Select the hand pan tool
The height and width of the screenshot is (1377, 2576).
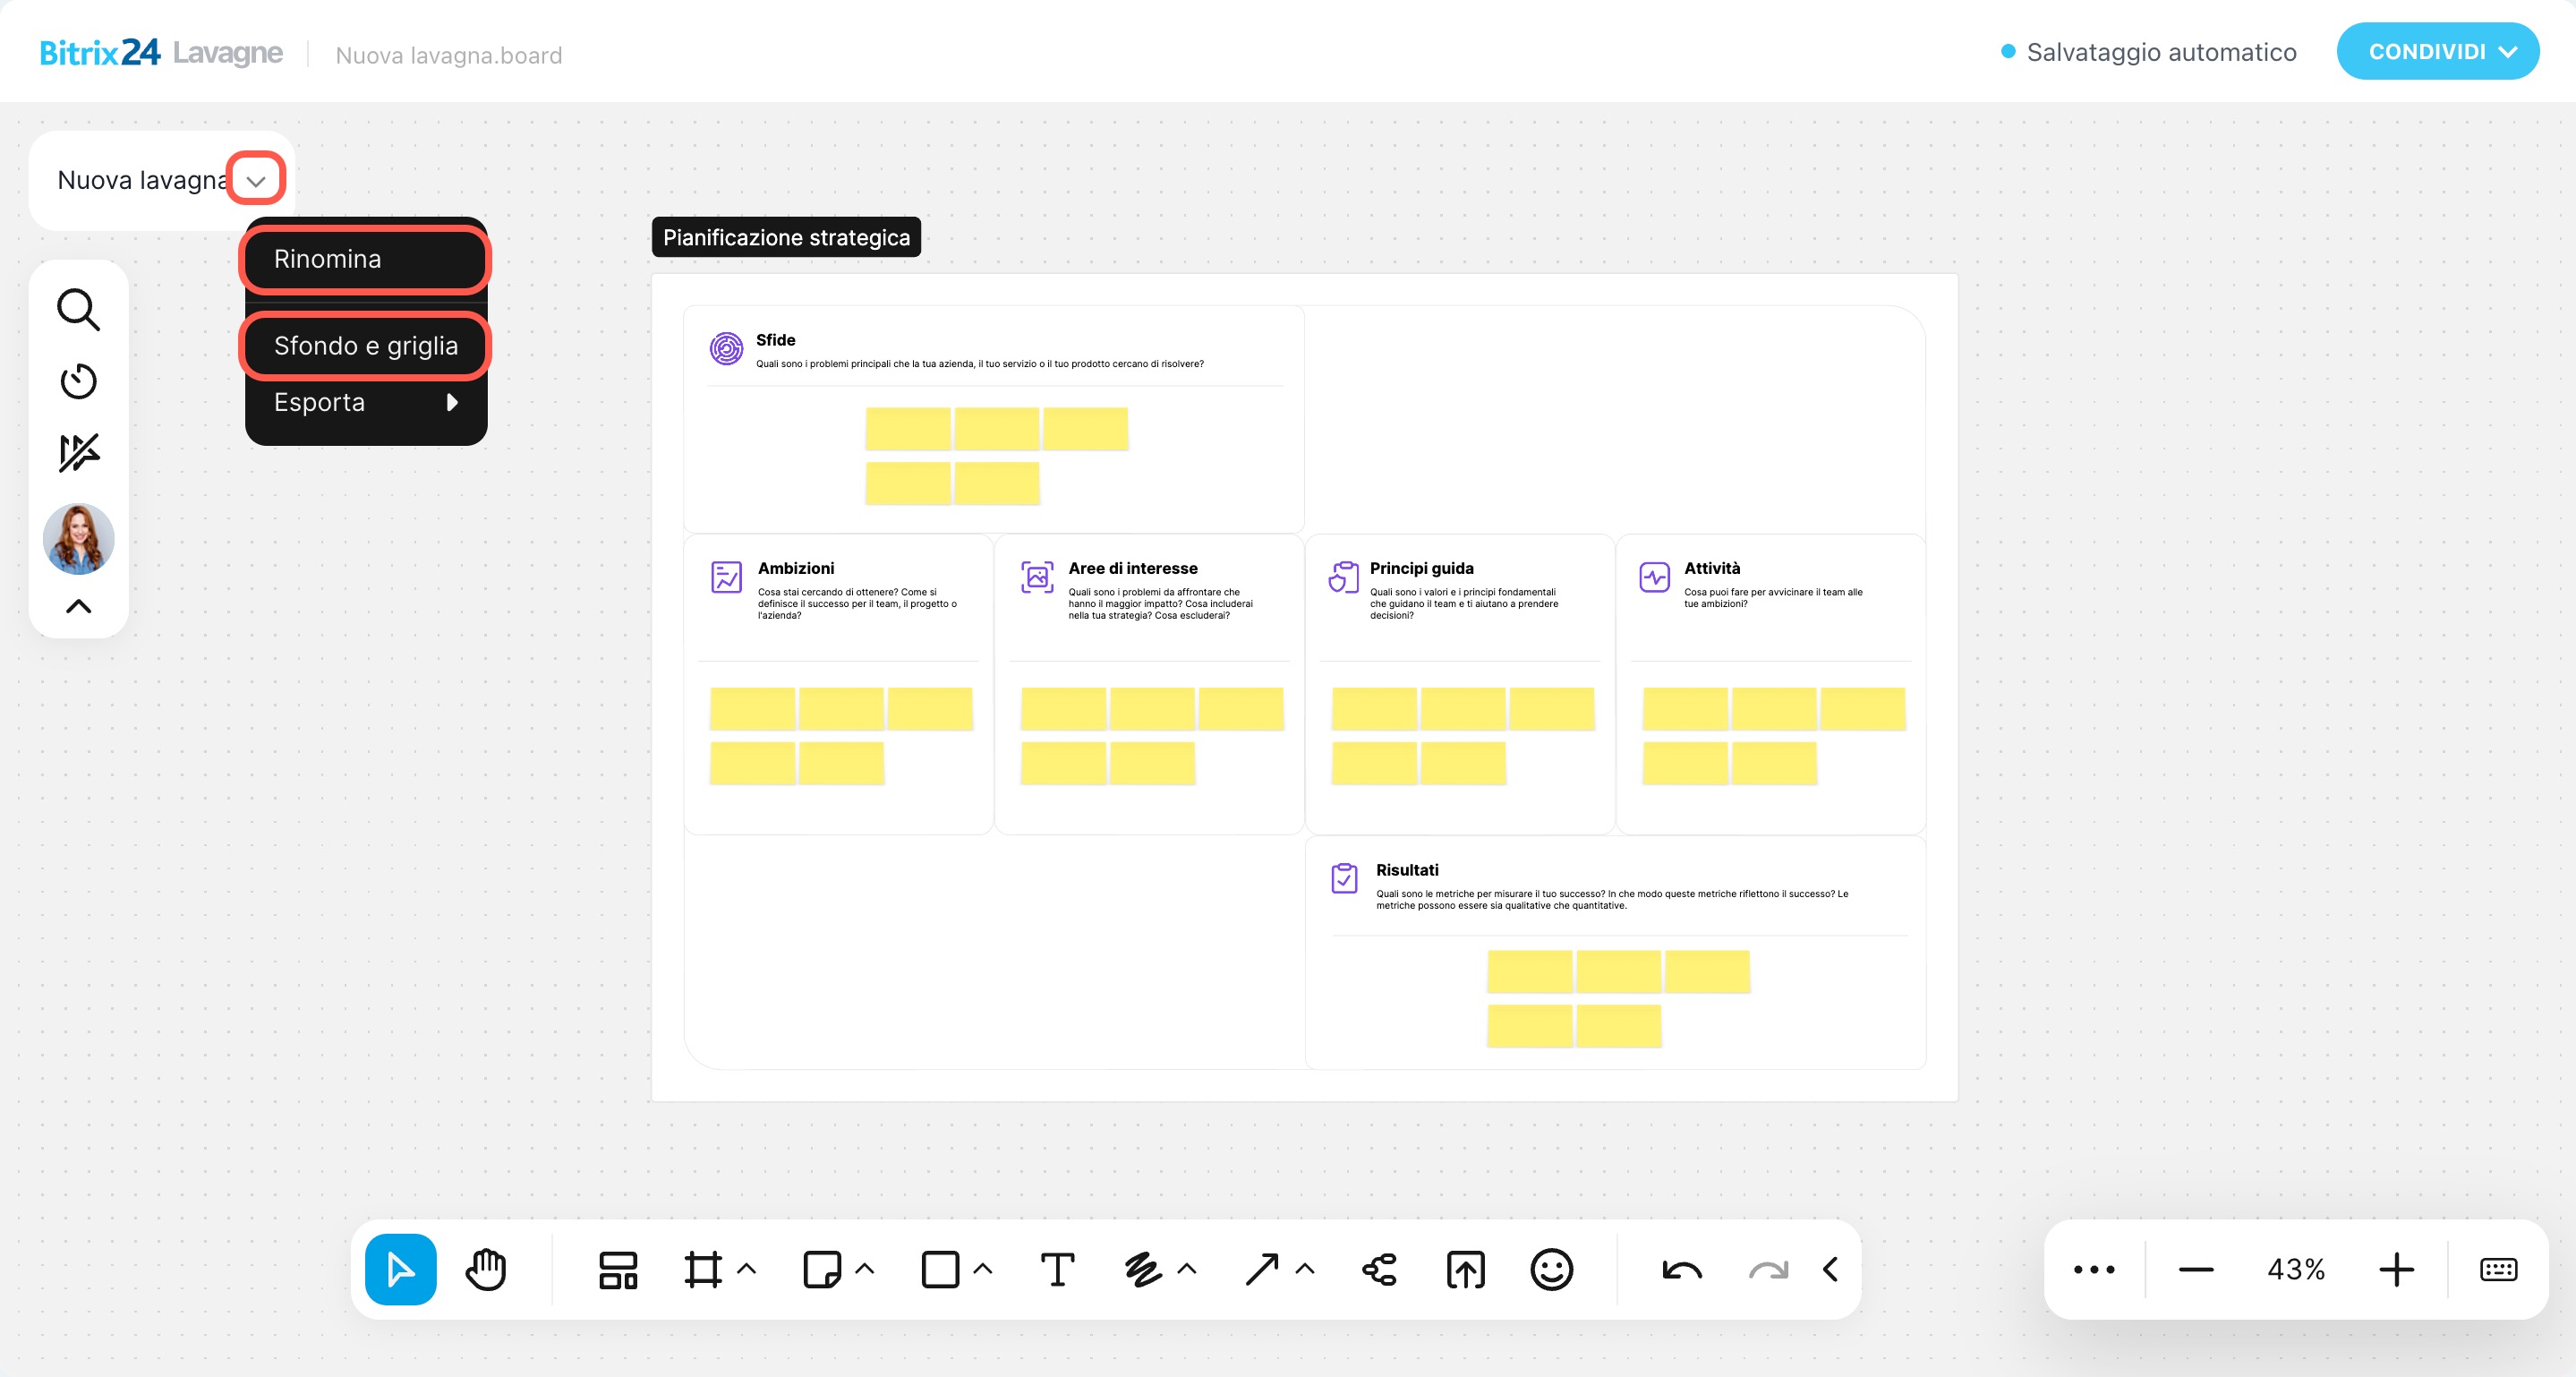tap(486, 1270)
